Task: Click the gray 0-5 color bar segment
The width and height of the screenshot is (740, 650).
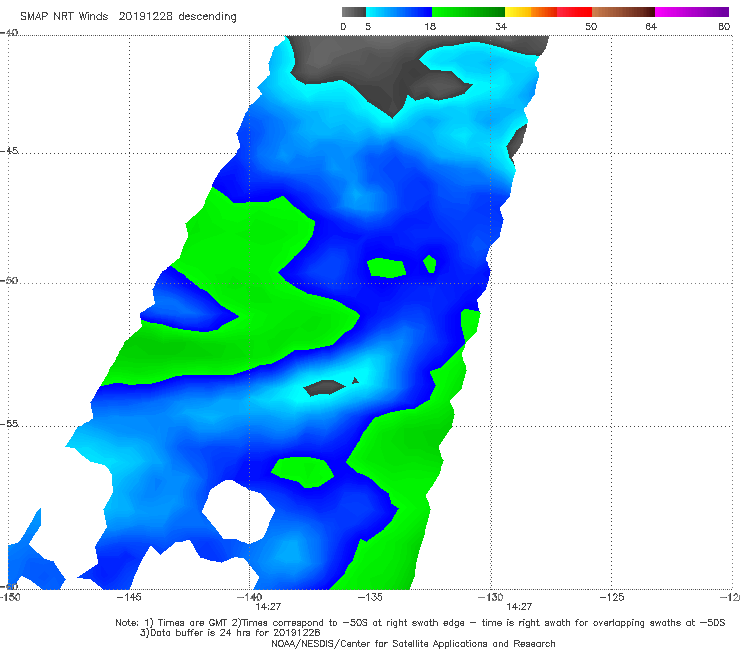Action: point(353,12)
